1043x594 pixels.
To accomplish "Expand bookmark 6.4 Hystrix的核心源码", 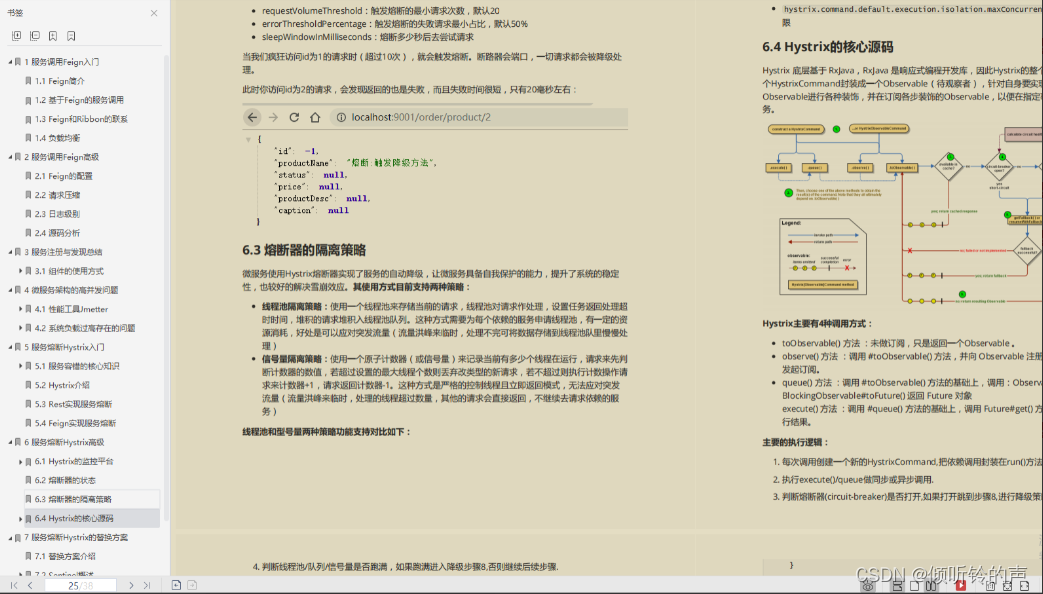I will [x=21, y=519].
